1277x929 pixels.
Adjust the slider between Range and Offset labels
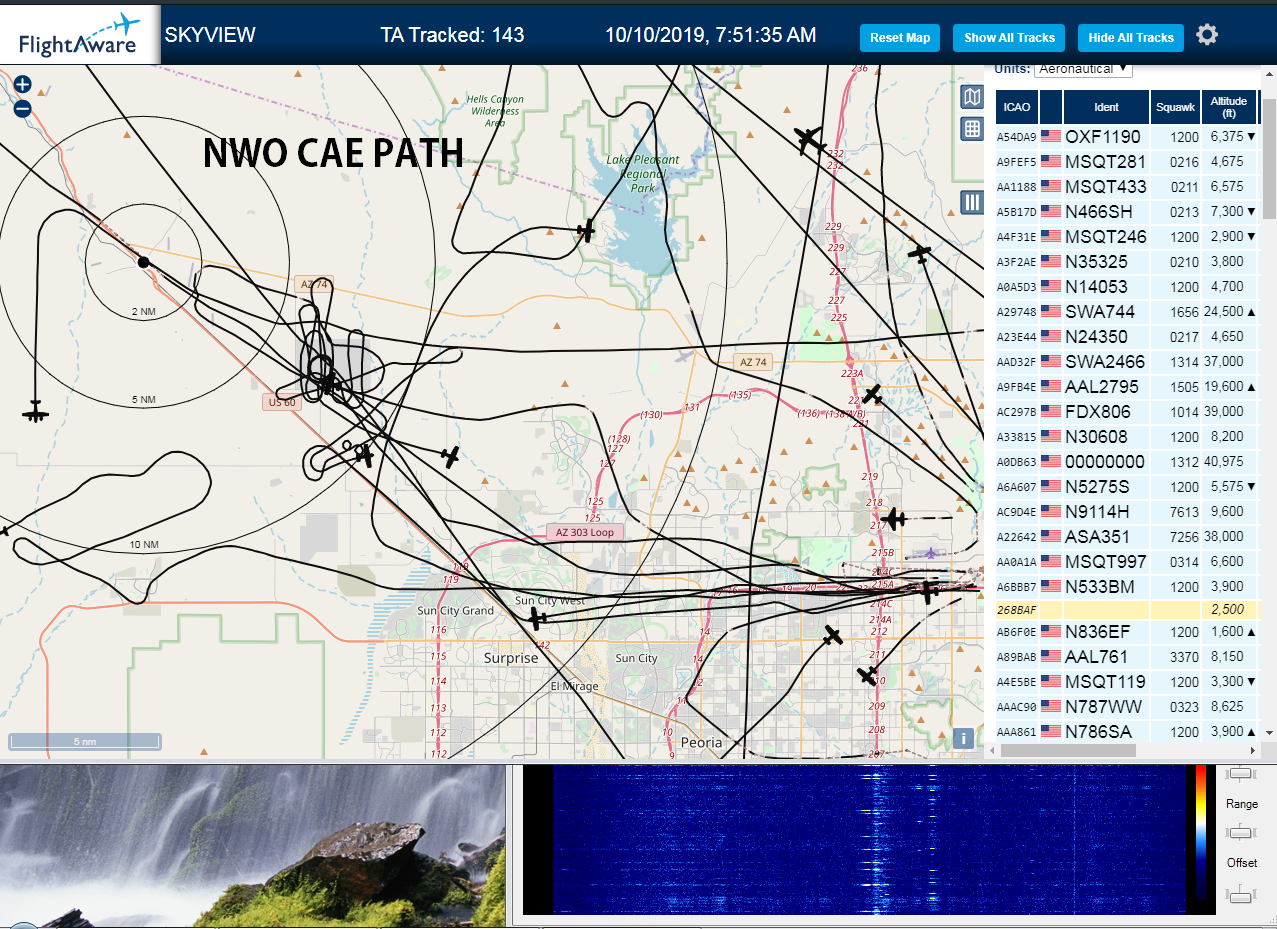point(1241,832)
